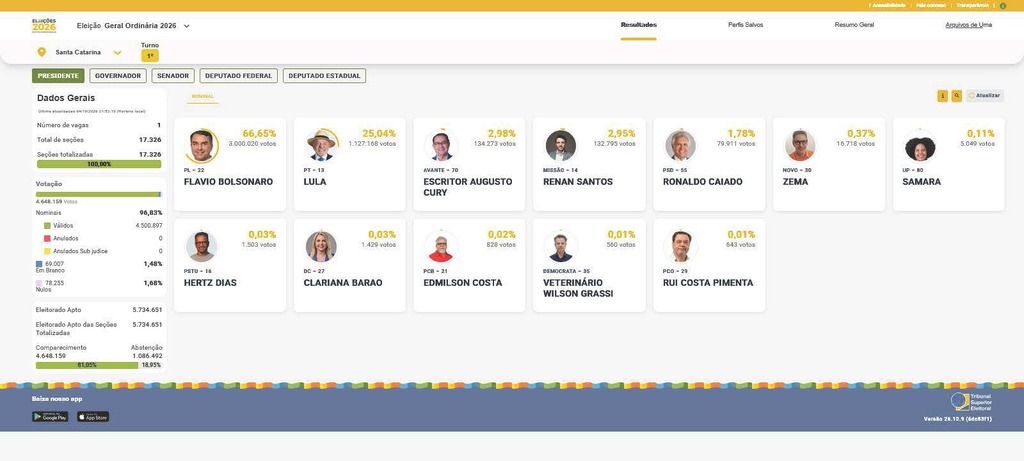The width and height of the screenshot is (1024, 461).
Task: Open the App Store badge
Action: (x=93, y=417)
